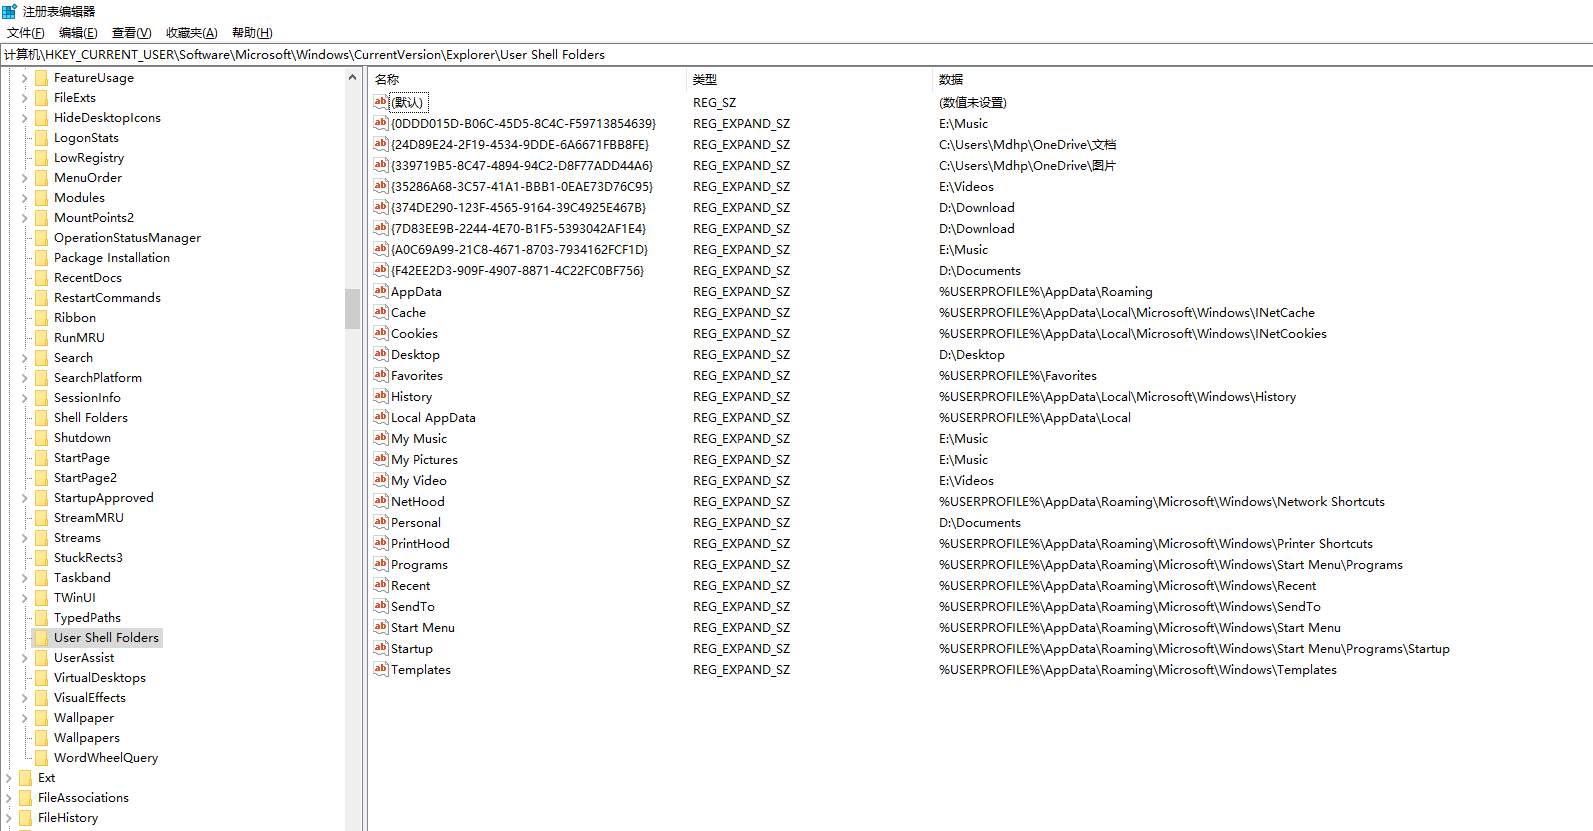This screenshot has width=1593, height=831.
Task: Open the 收藏夹(A) menu
Action: [x=191, y=33]
